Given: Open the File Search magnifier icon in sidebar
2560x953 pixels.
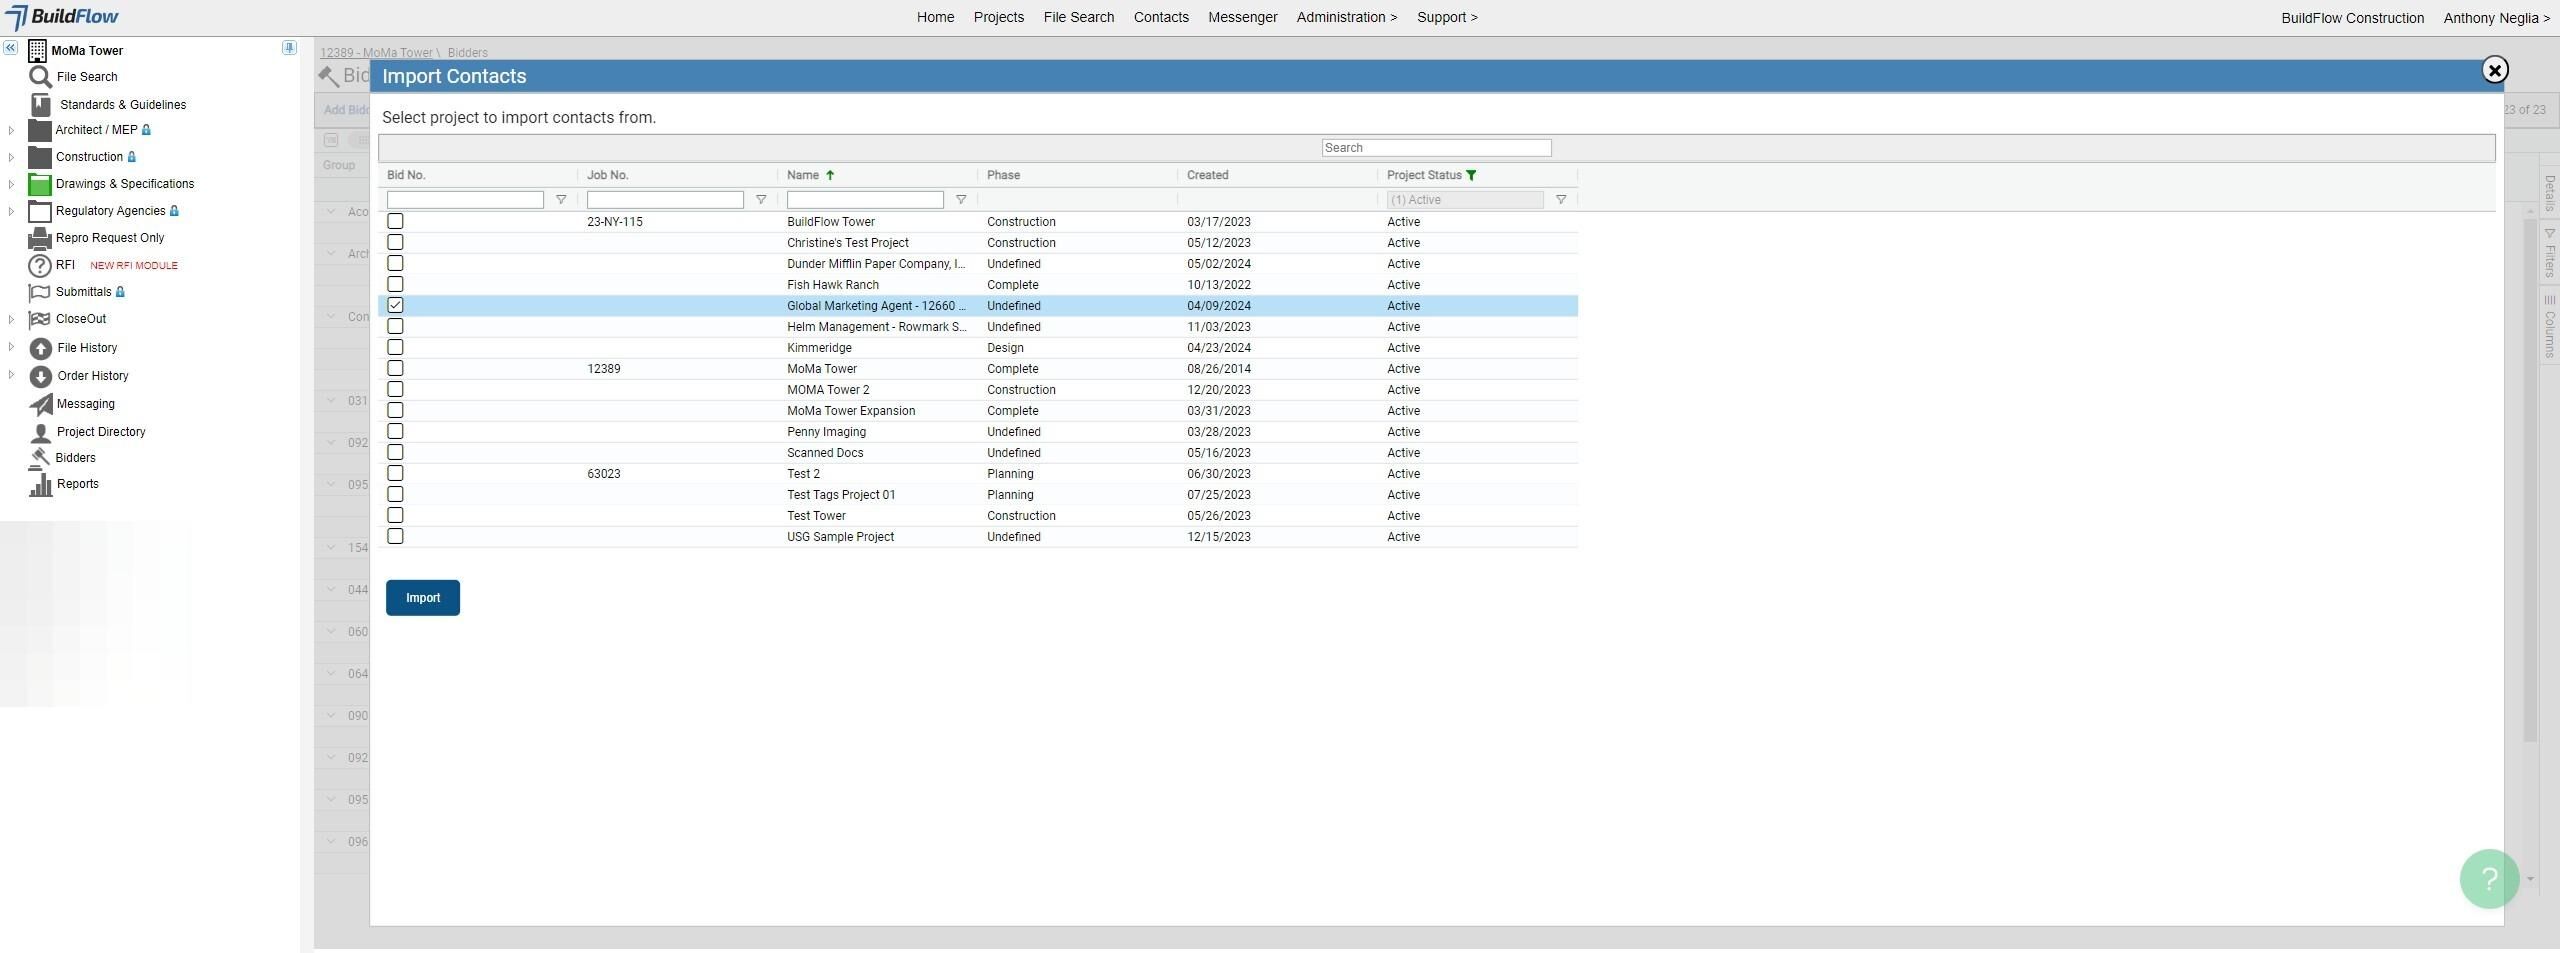Looking at the screenshot, I should point(40,77).
